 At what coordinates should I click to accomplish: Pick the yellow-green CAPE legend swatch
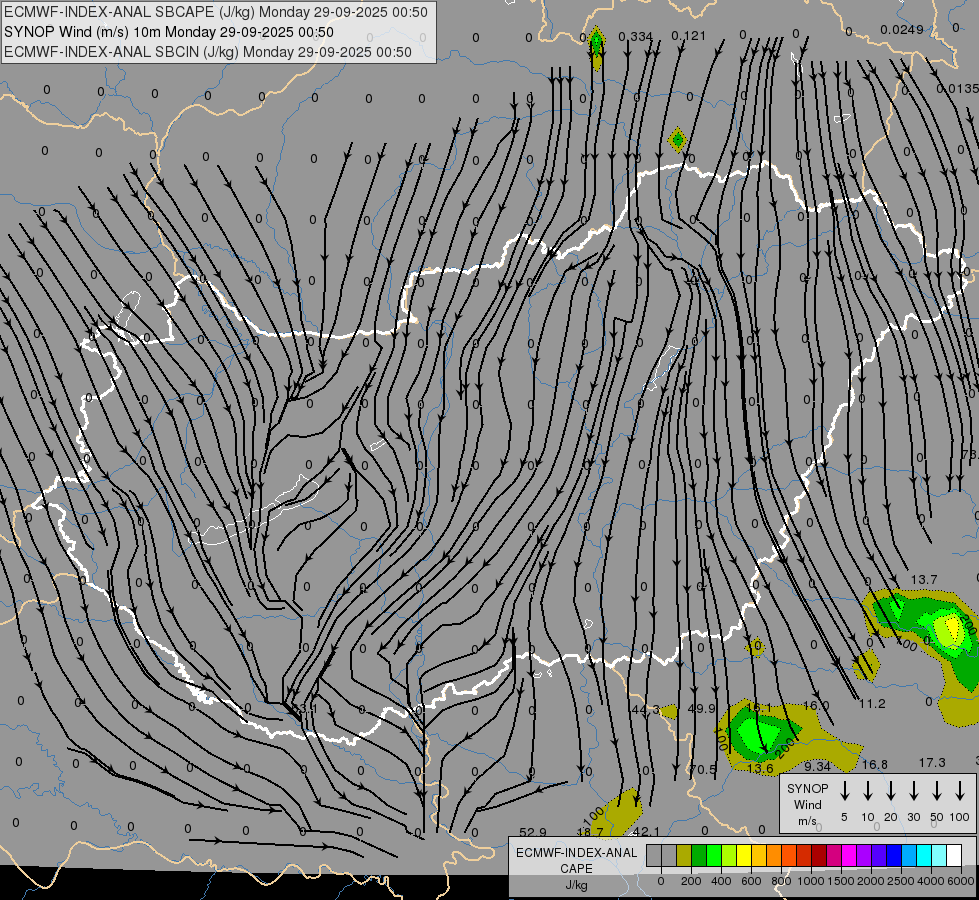pos(729,855)
